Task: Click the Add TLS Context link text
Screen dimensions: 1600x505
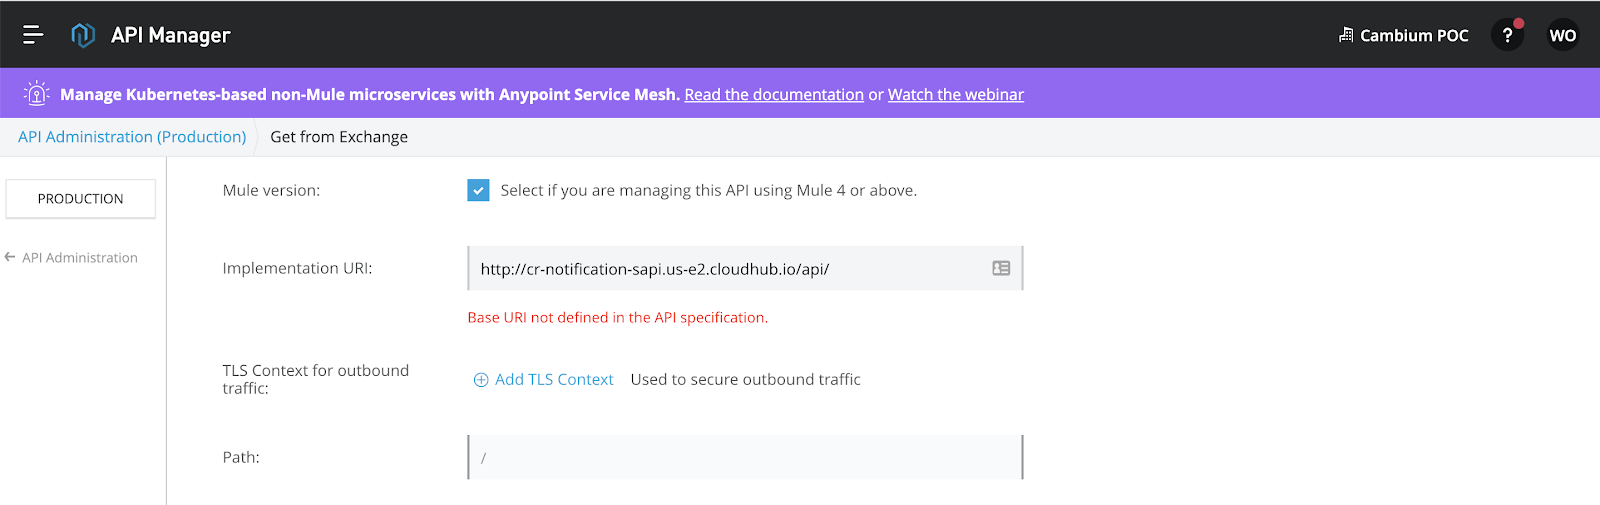Action: [x=554, y=380]
